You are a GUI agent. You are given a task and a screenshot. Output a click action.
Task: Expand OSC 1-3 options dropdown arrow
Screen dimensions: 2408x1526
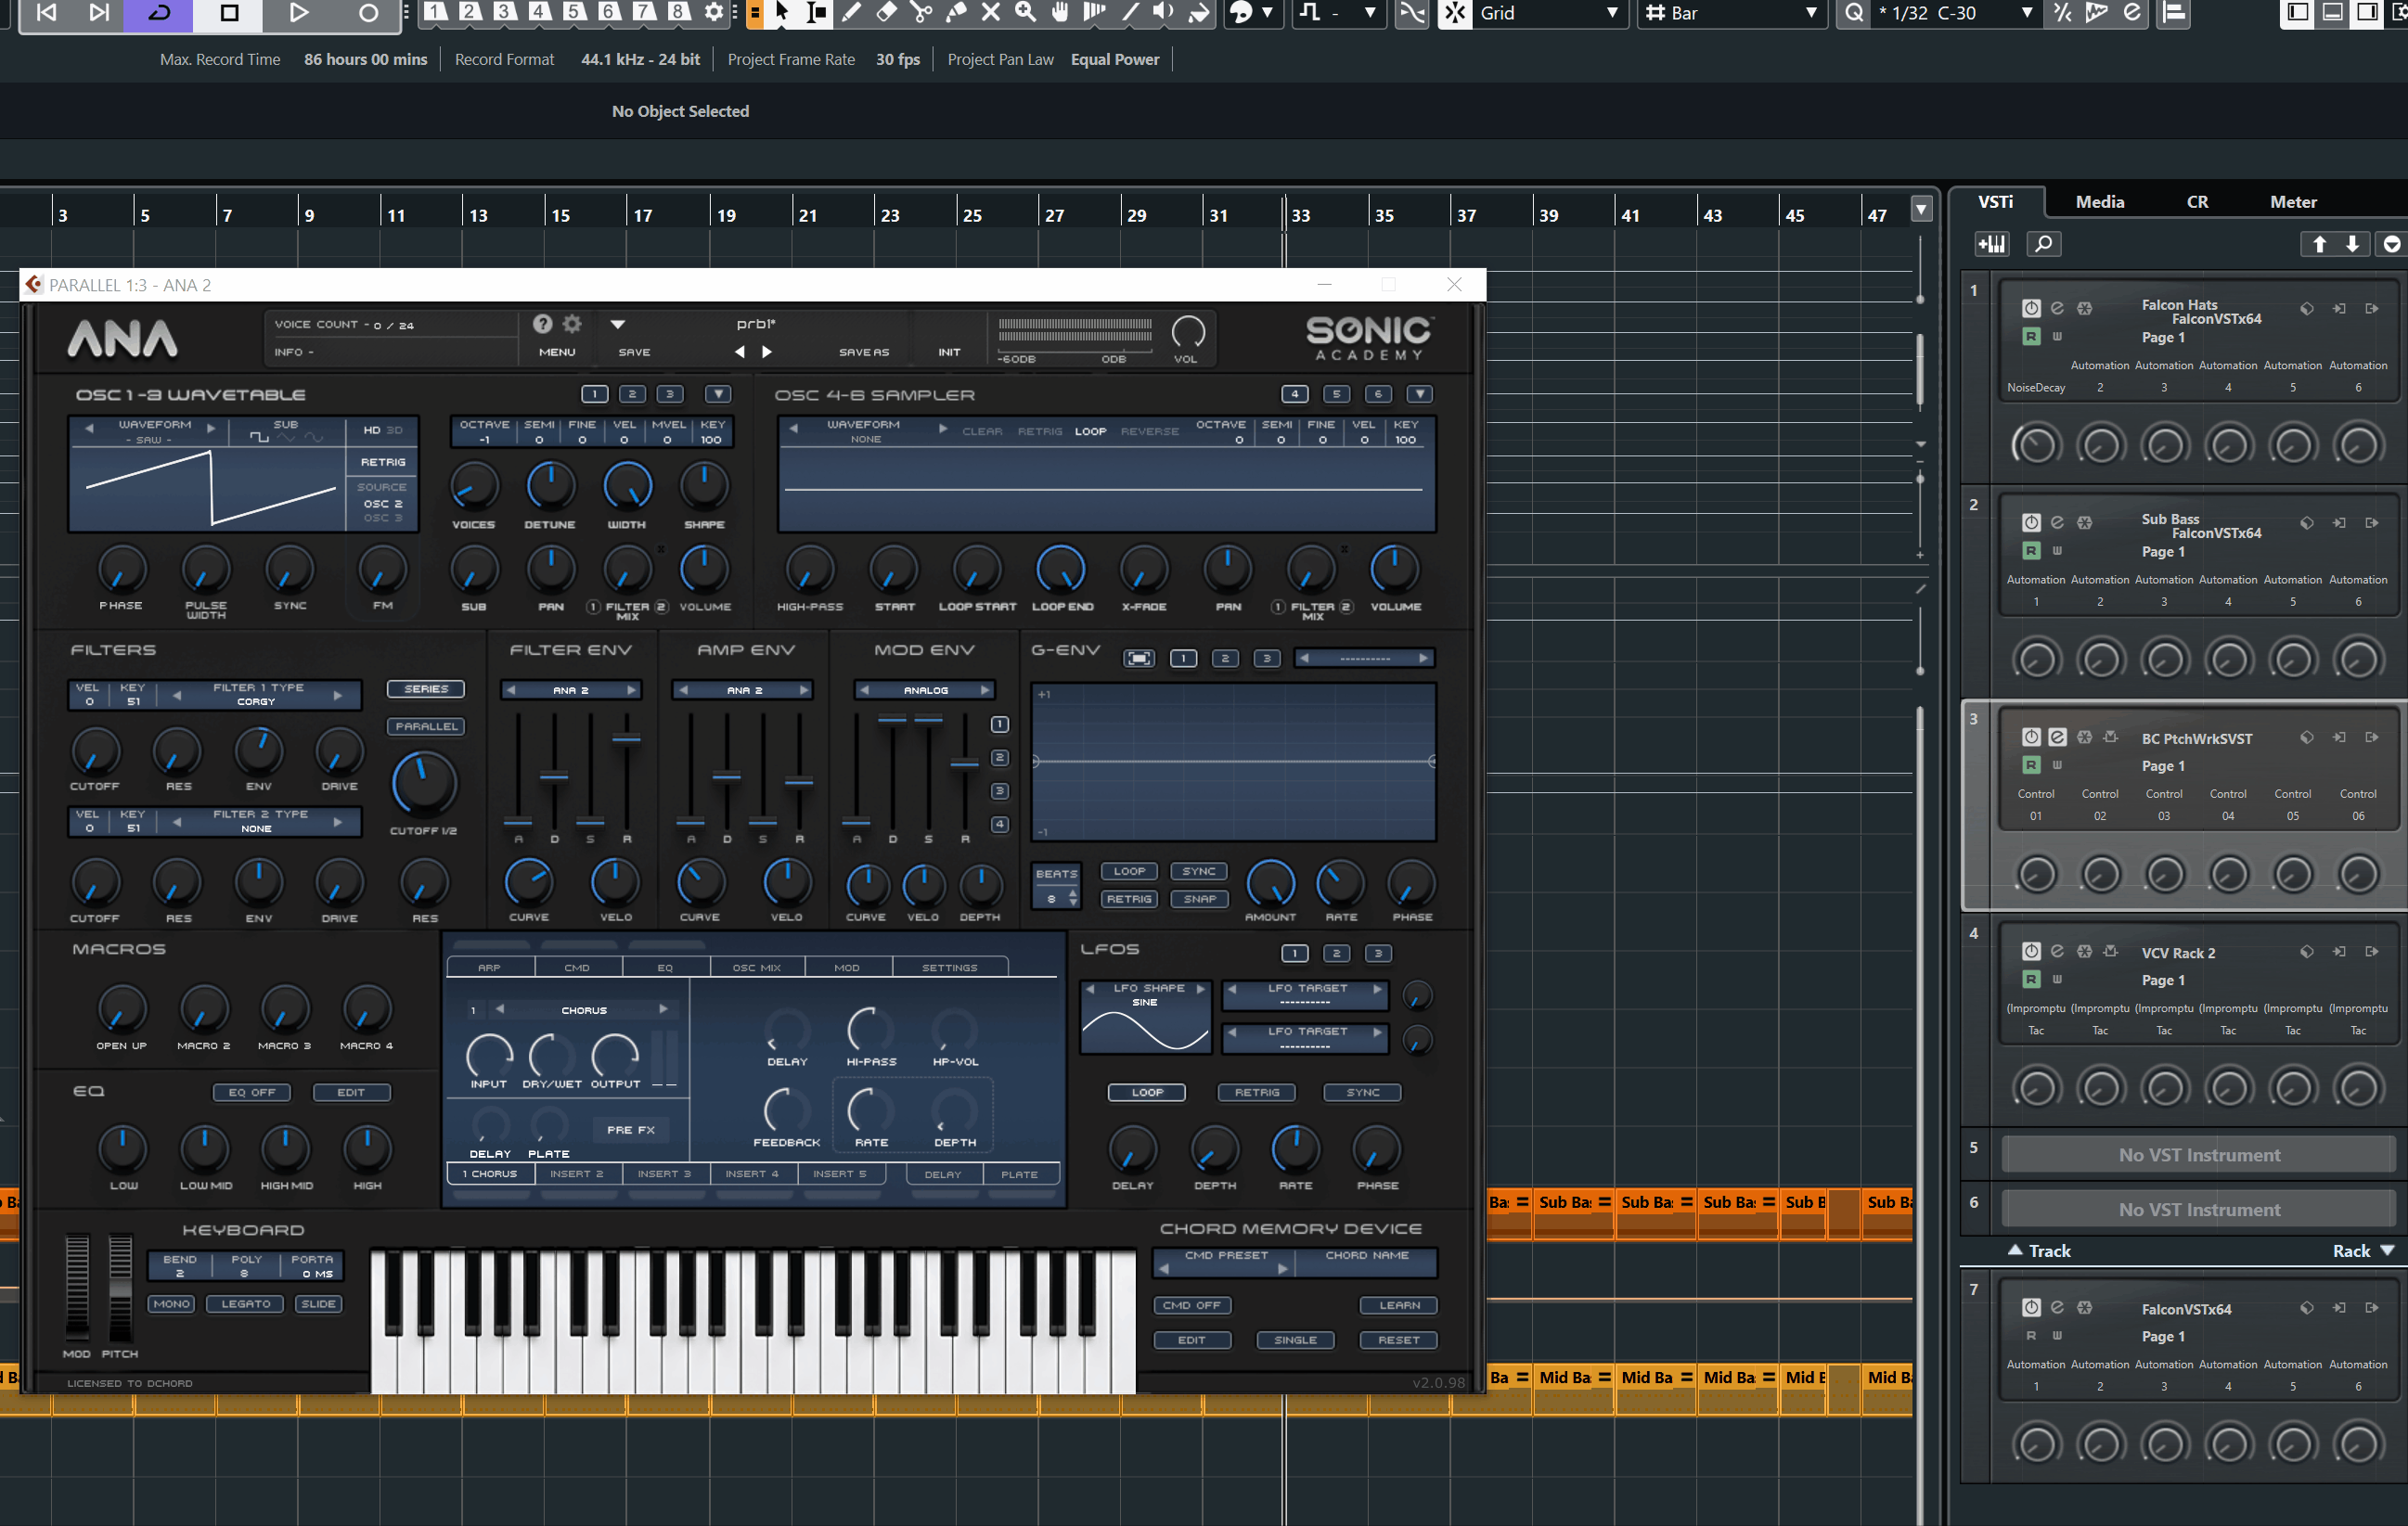point(718,394)
